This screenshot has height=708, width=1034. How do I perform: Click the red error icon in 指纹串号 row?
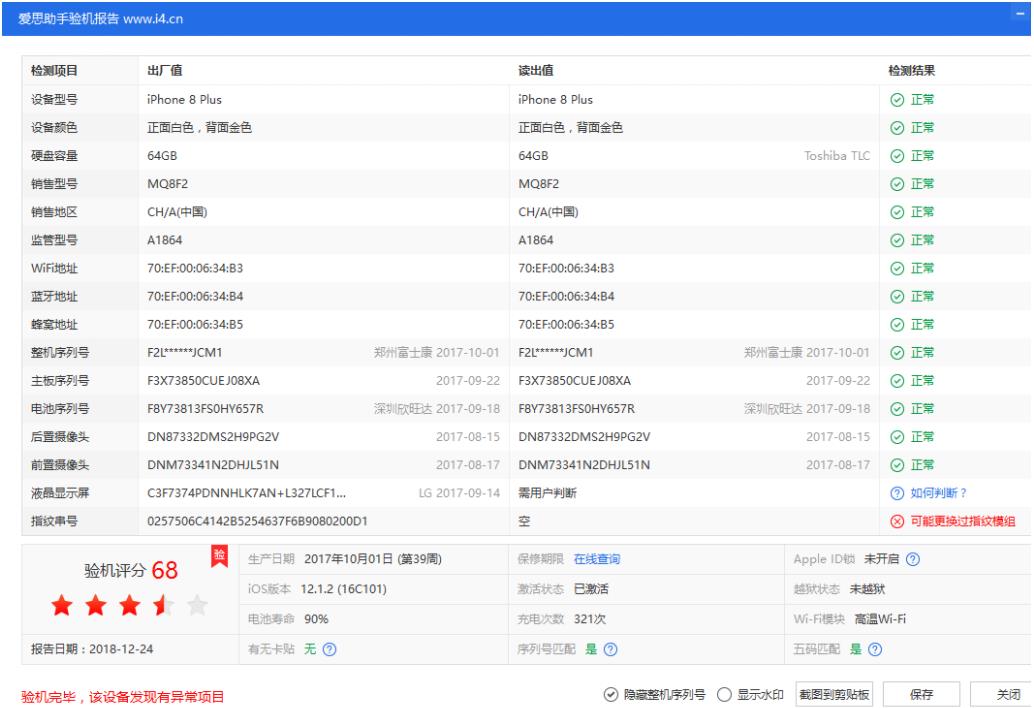pyautogui.click(x=897, y=521)
